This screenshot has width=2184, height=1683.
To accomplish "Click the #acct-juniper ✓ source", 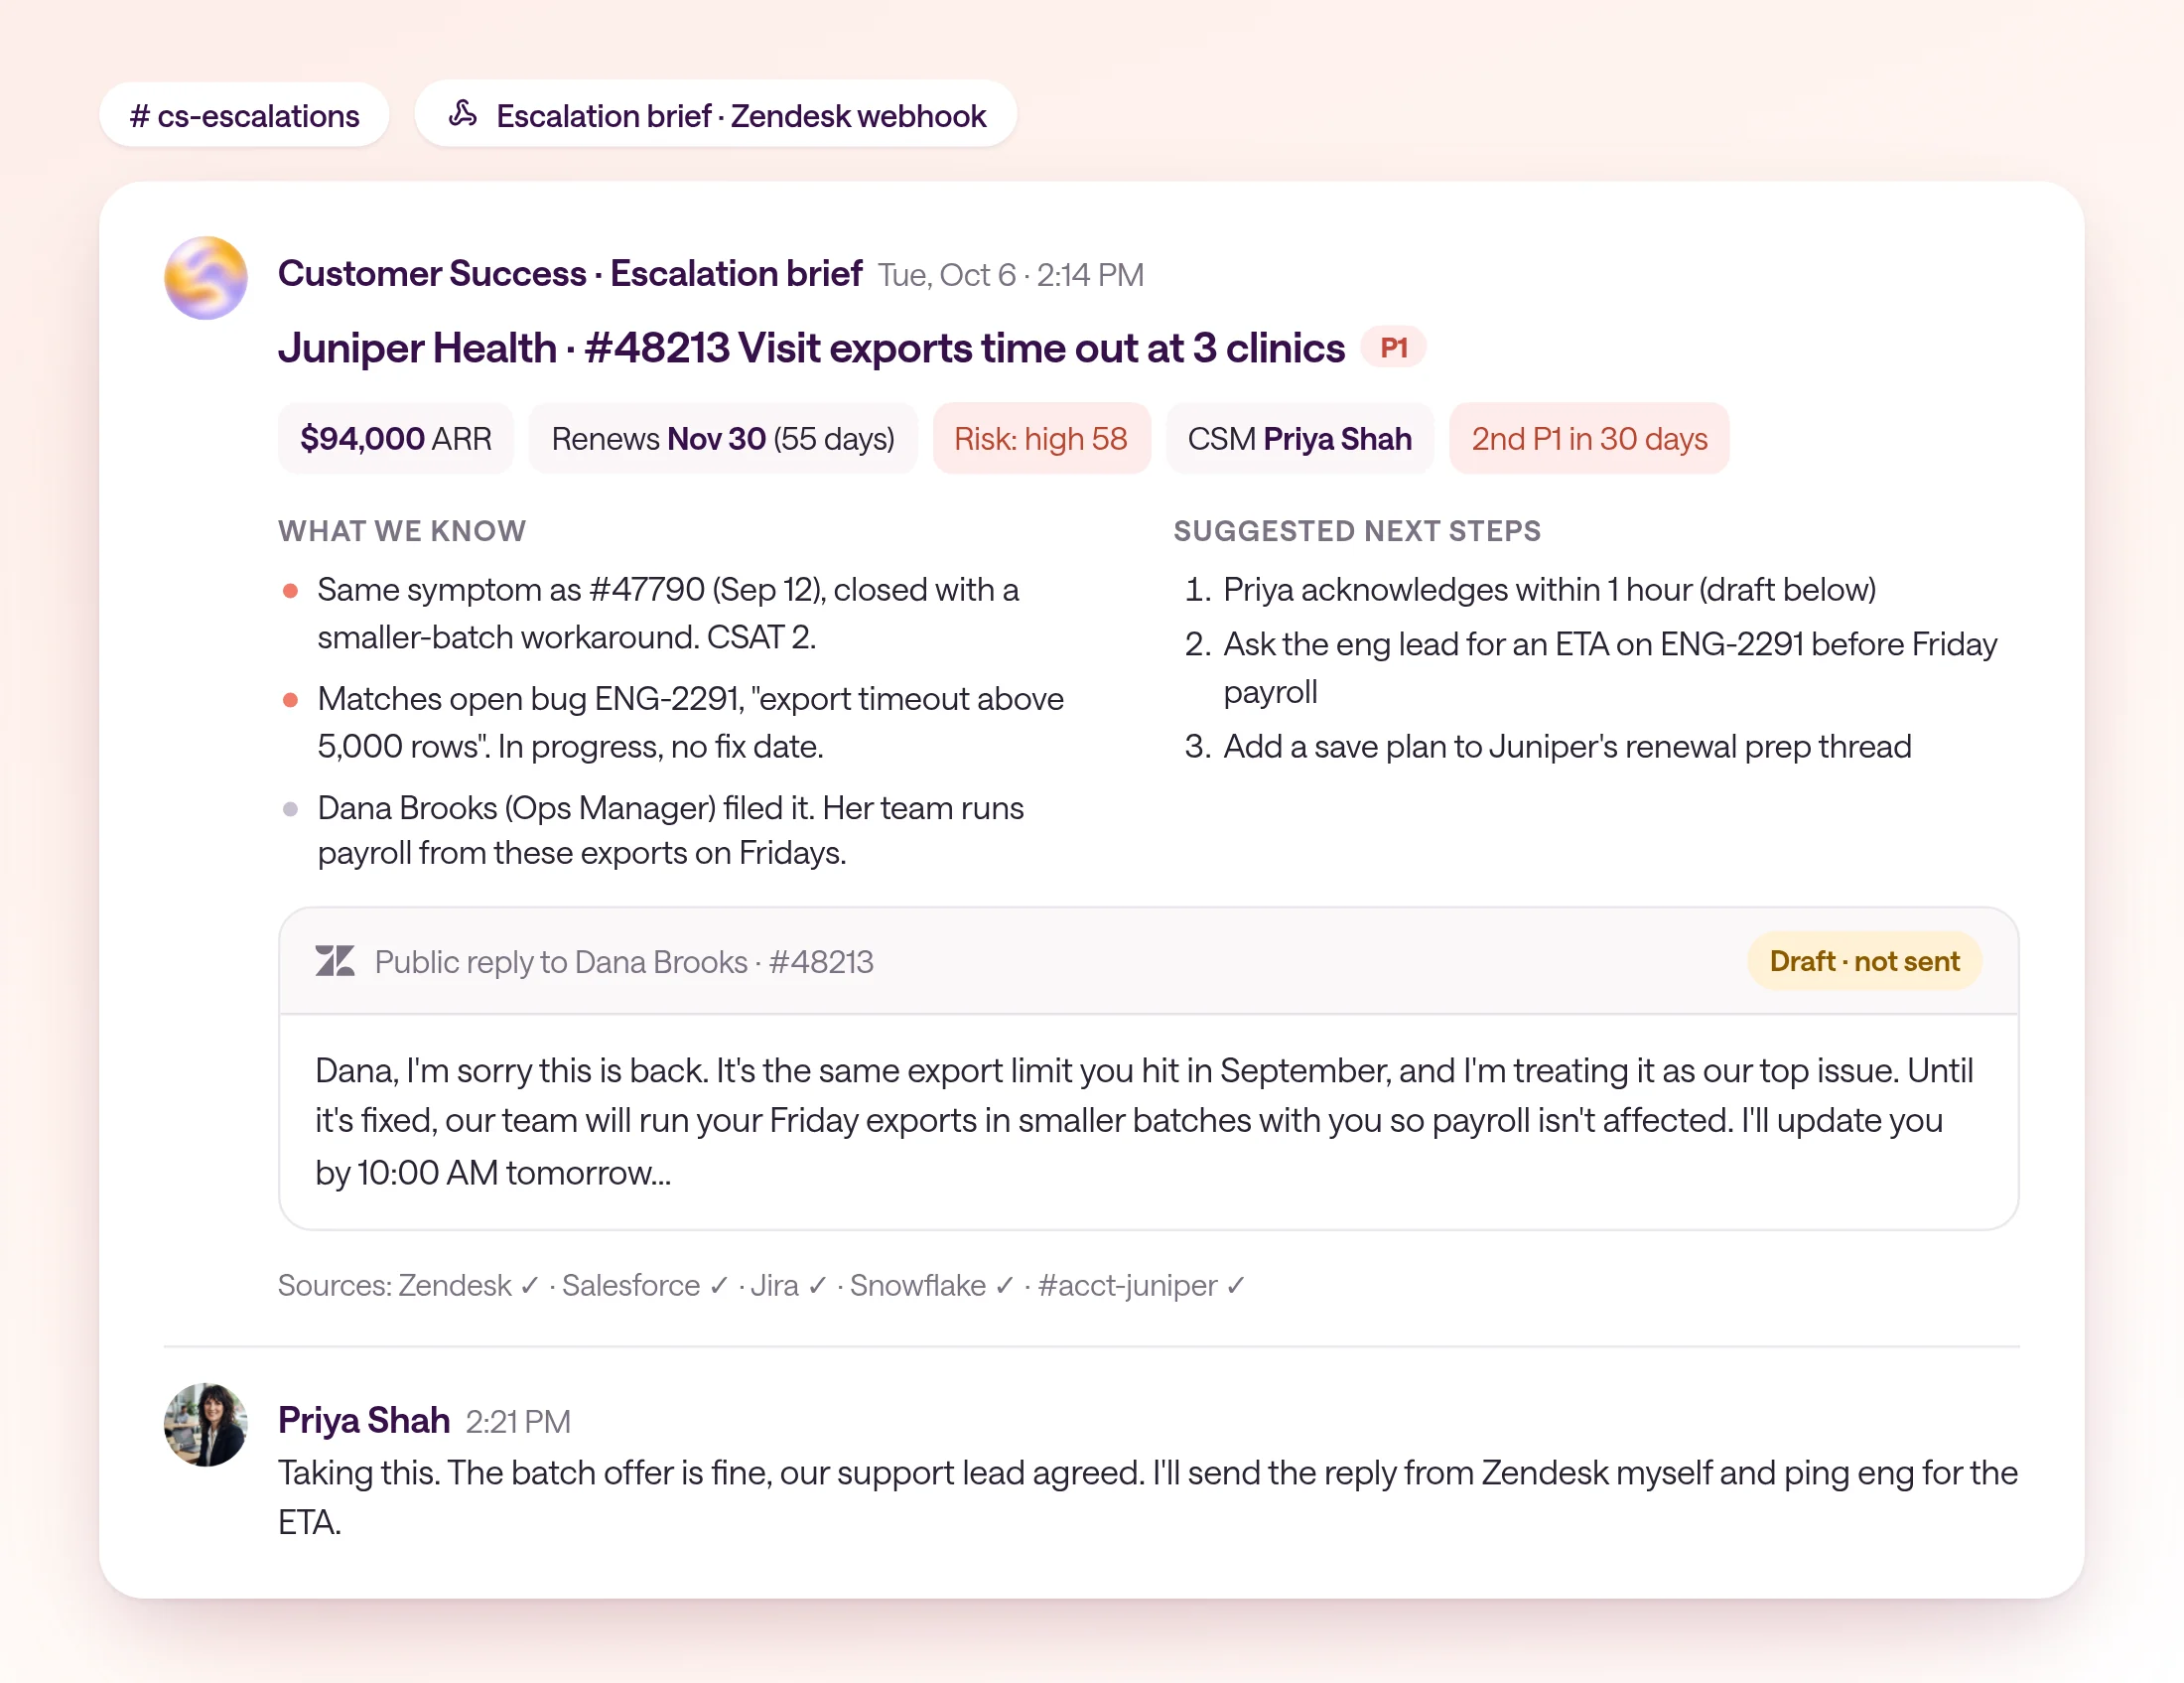I will [x=1142, y=1285].
